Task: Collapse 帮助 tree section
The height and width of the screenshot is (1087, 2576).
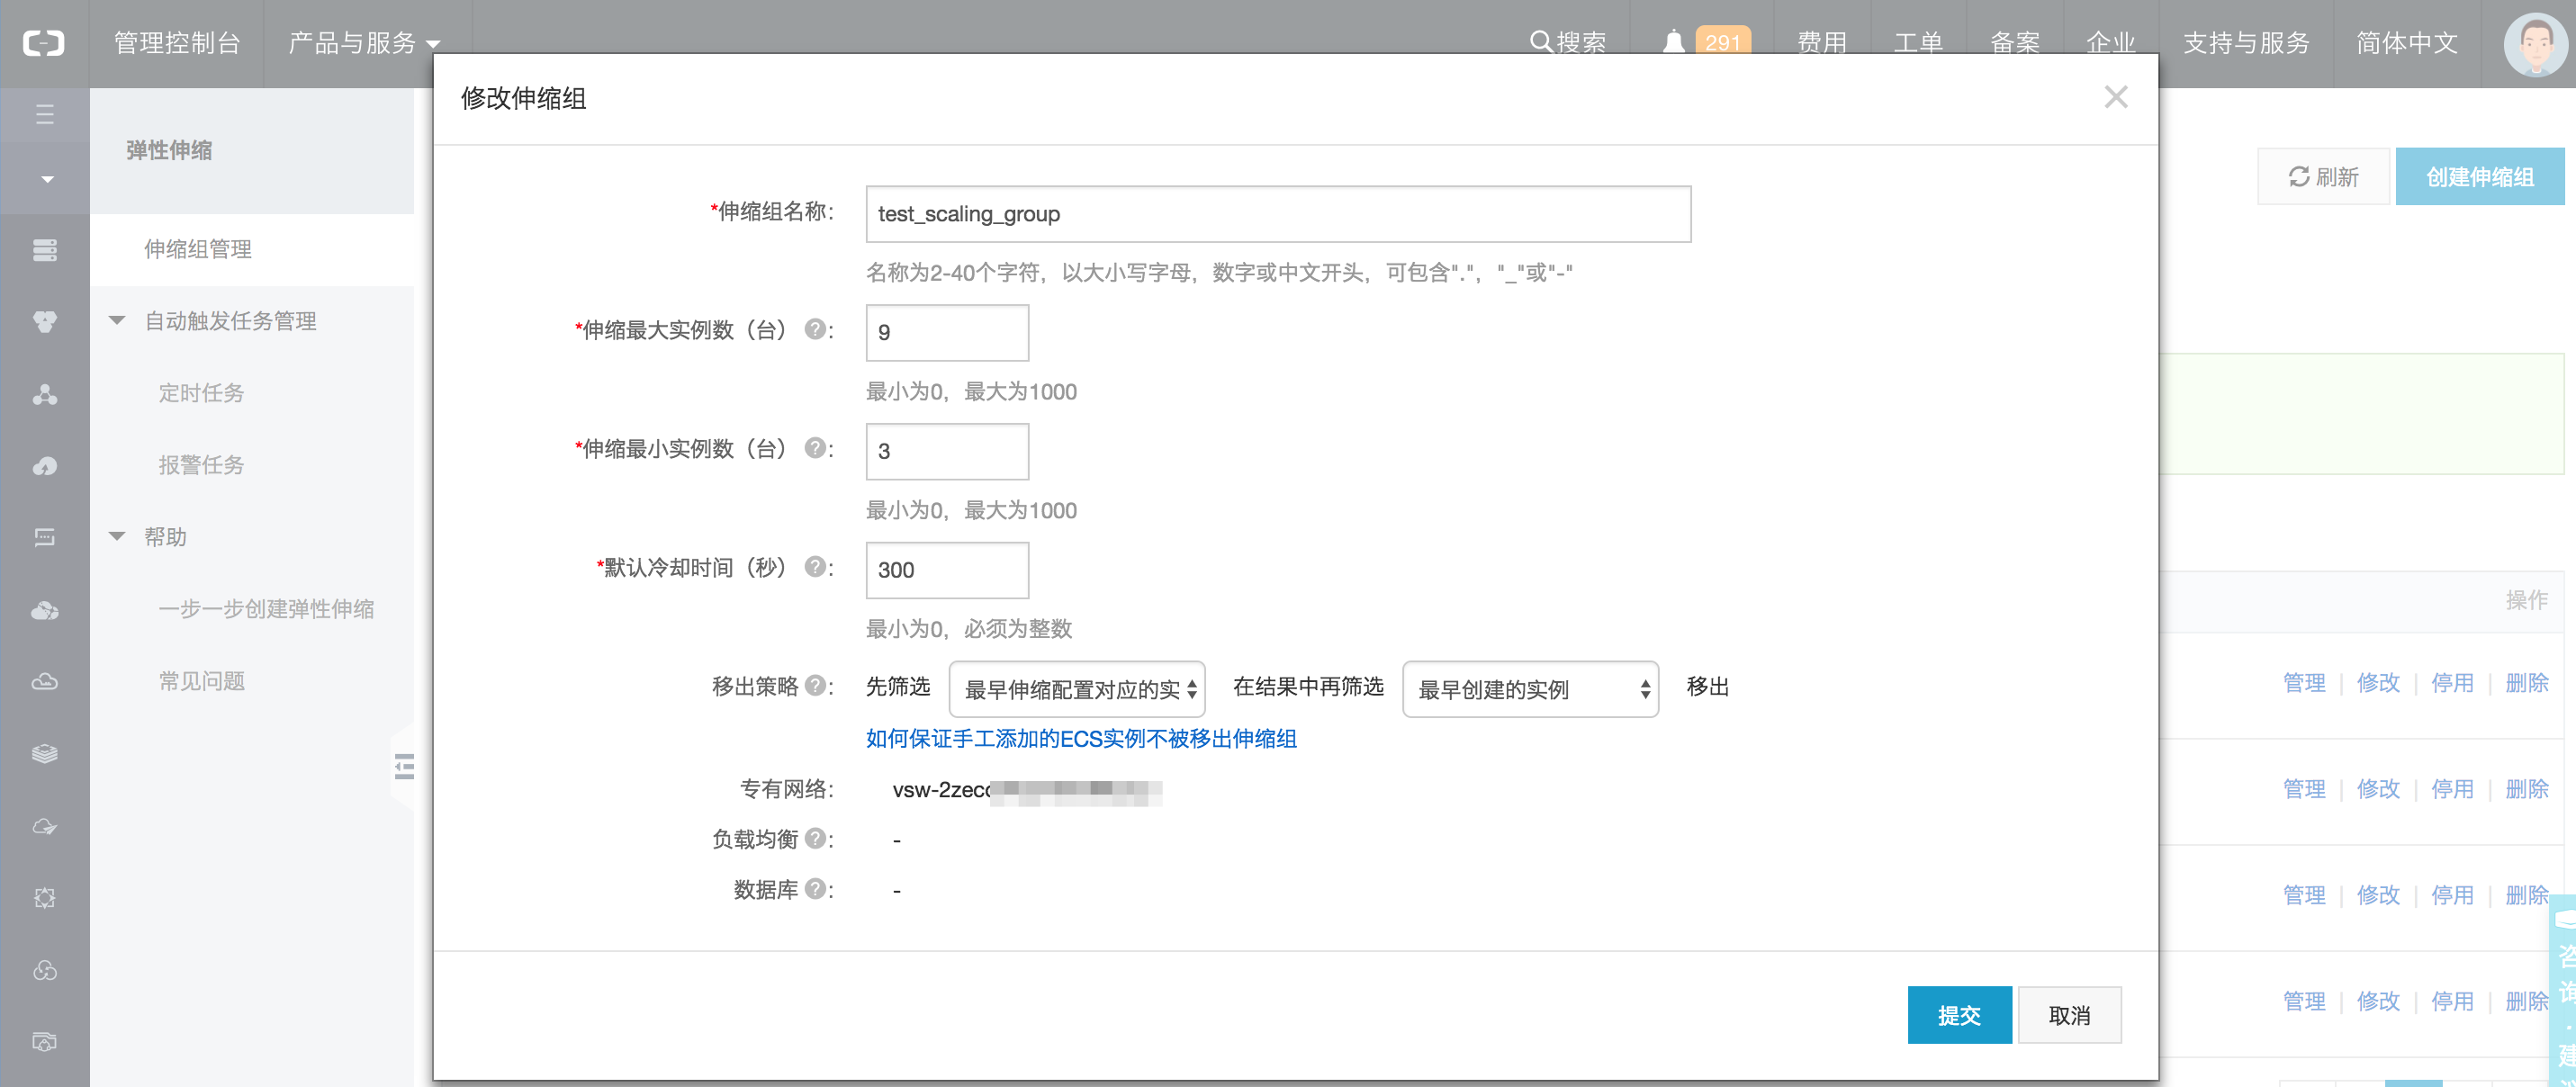Action: [117, 537]
